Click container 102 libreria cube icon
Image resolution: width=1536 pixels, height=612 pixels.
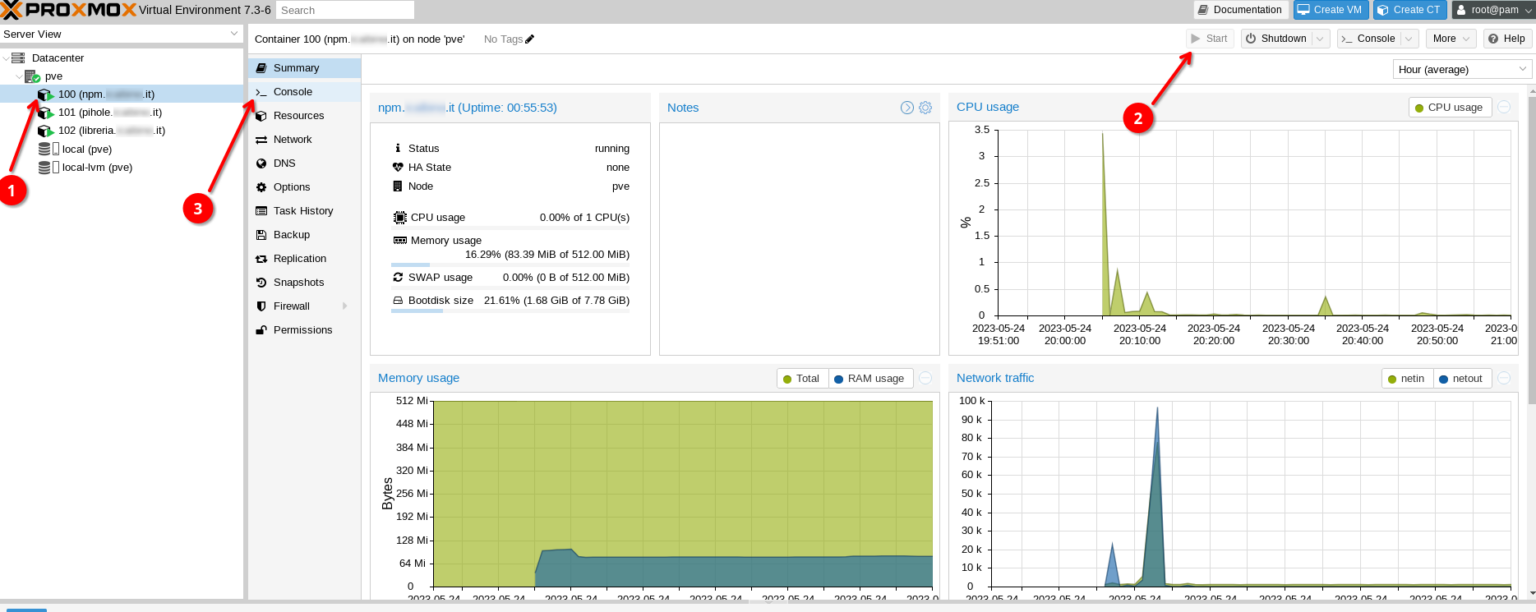45,130
